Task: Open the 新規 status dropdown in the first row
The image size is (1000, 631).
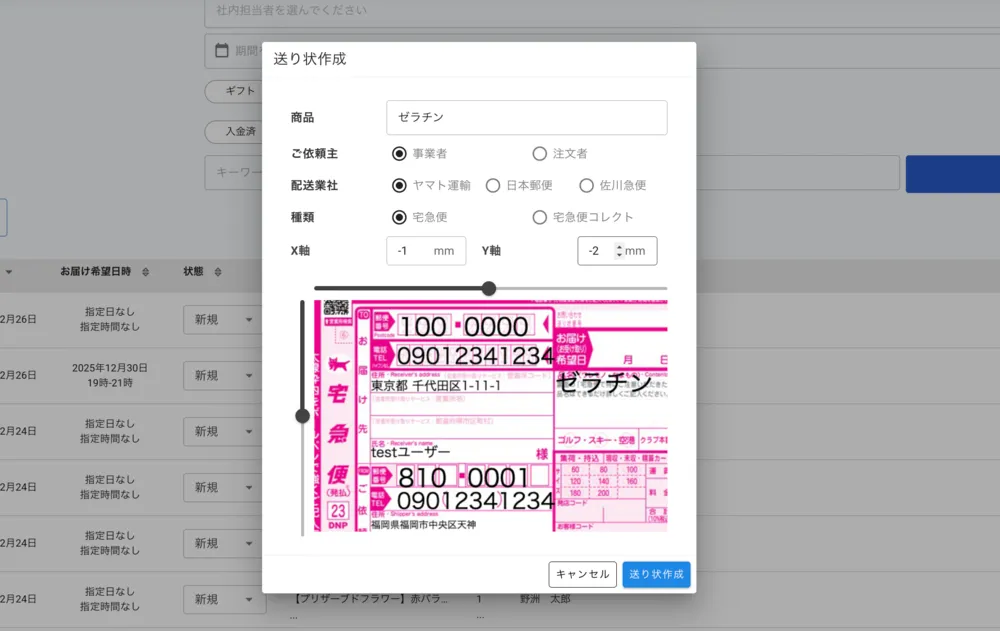Action: point(224,319)
